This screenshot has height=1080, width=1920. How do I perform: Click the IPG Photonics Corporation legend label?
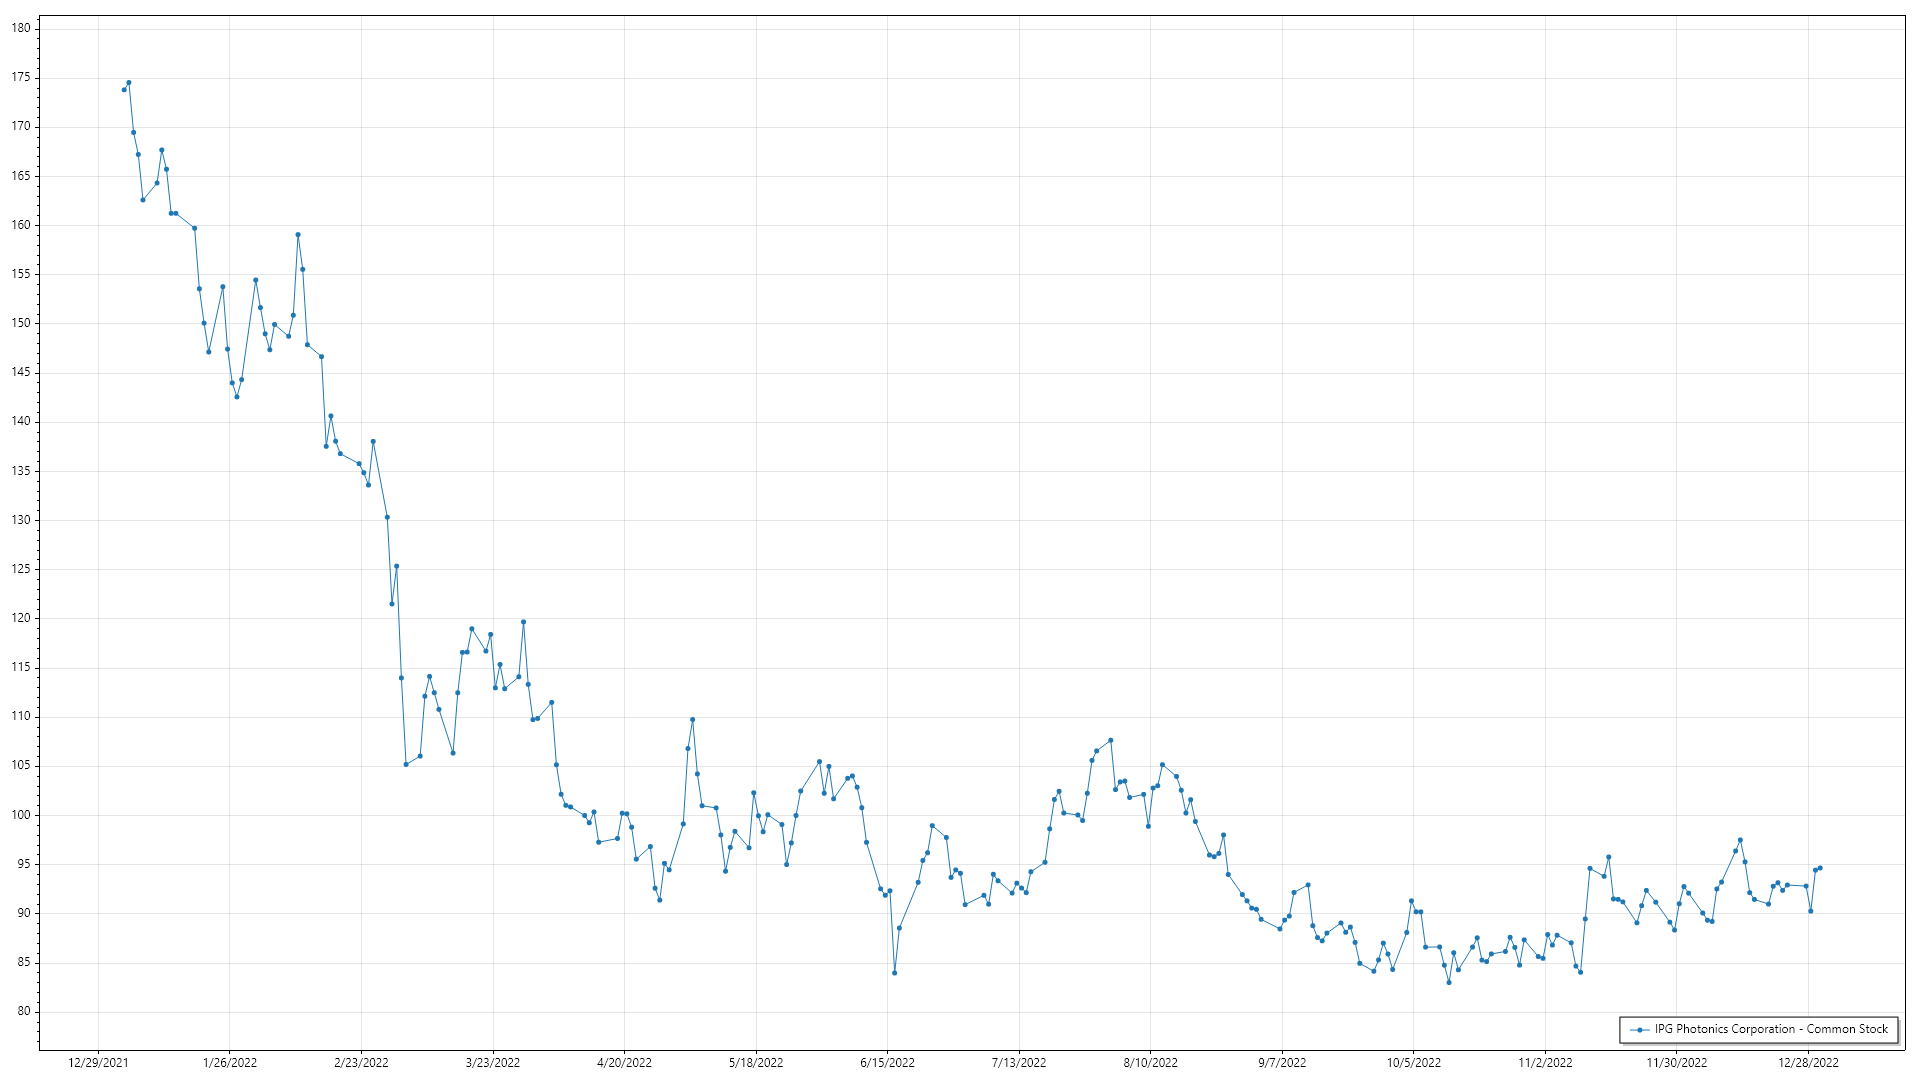(x=1771, y=1029)
